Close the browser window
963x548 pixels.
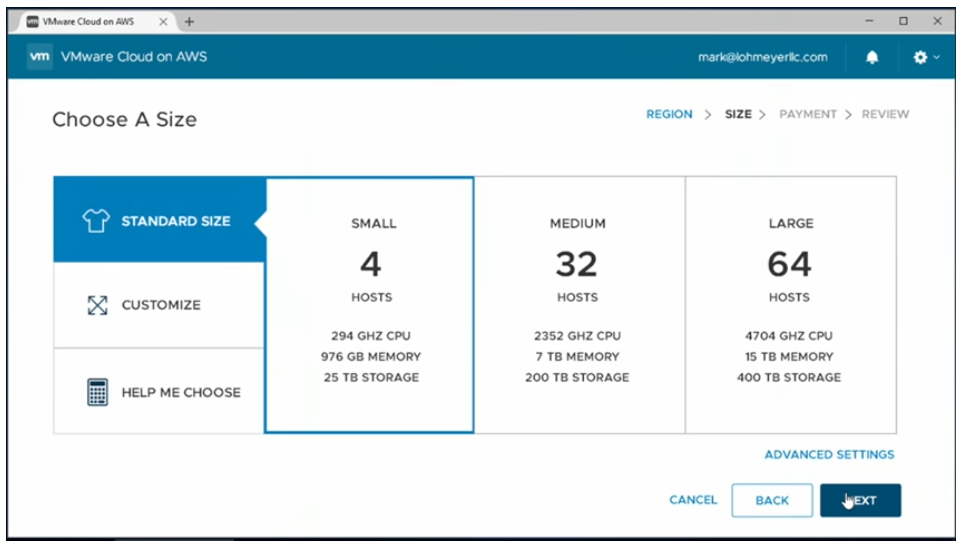click(937, 21)
